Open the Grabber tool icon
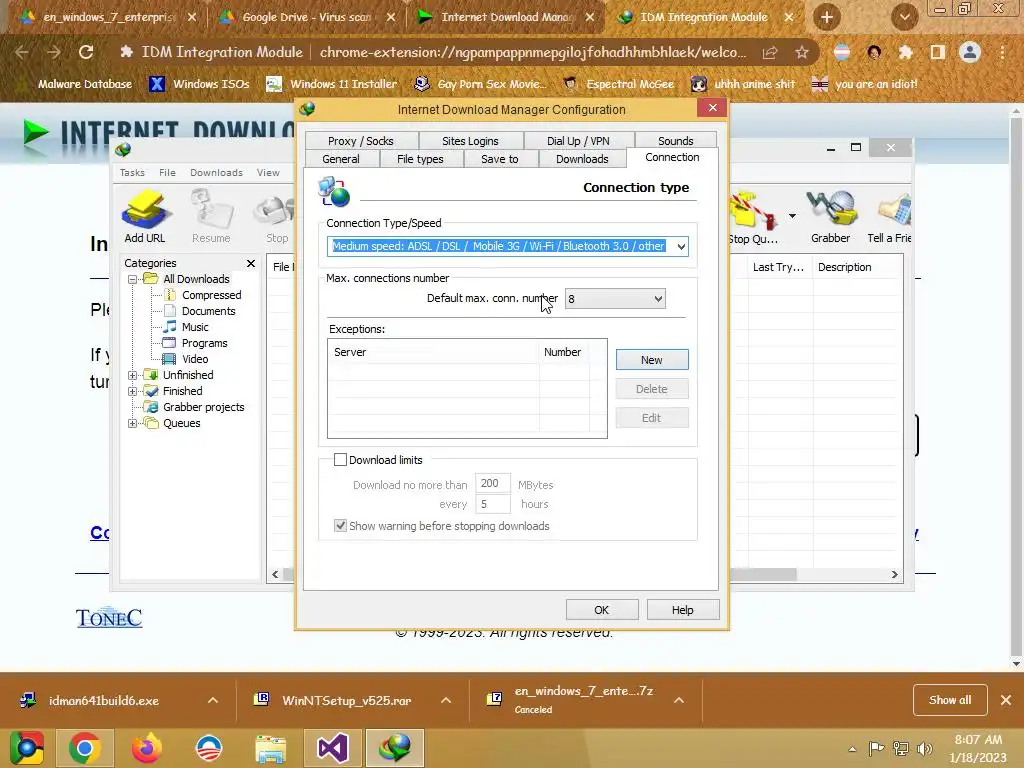The image size is (1024, 768). point(830,217)
